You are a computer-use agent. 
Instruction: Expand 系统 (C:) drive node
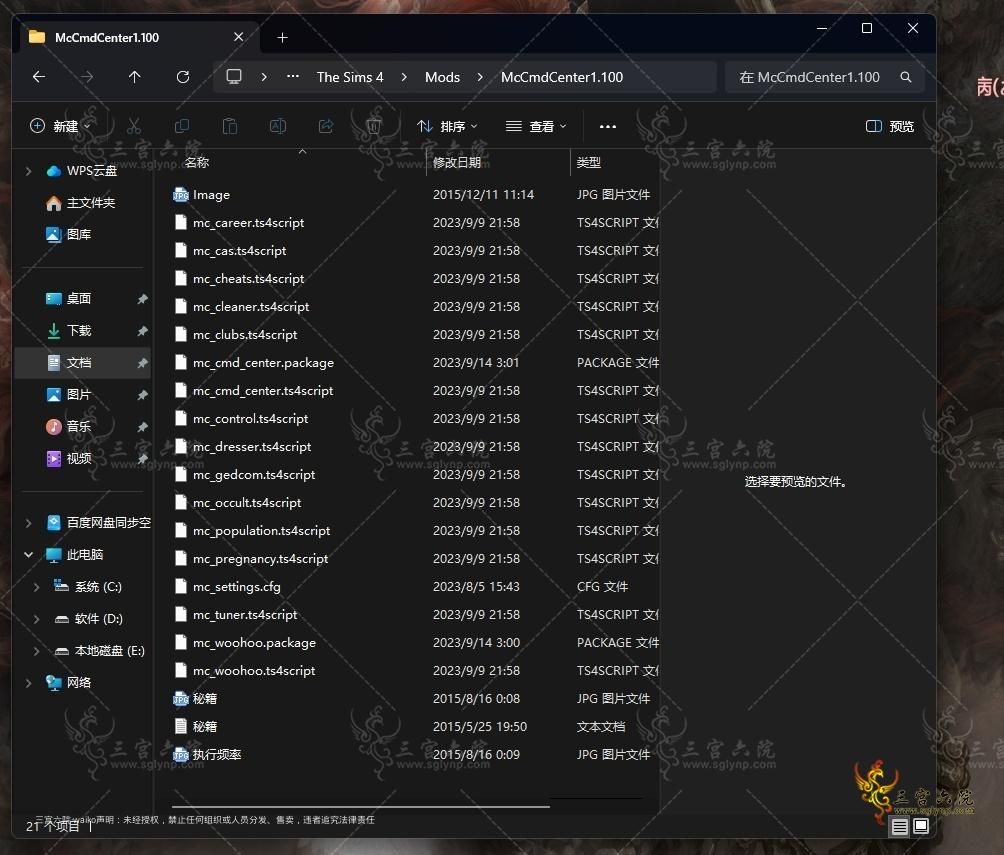(x=36, y=587)
